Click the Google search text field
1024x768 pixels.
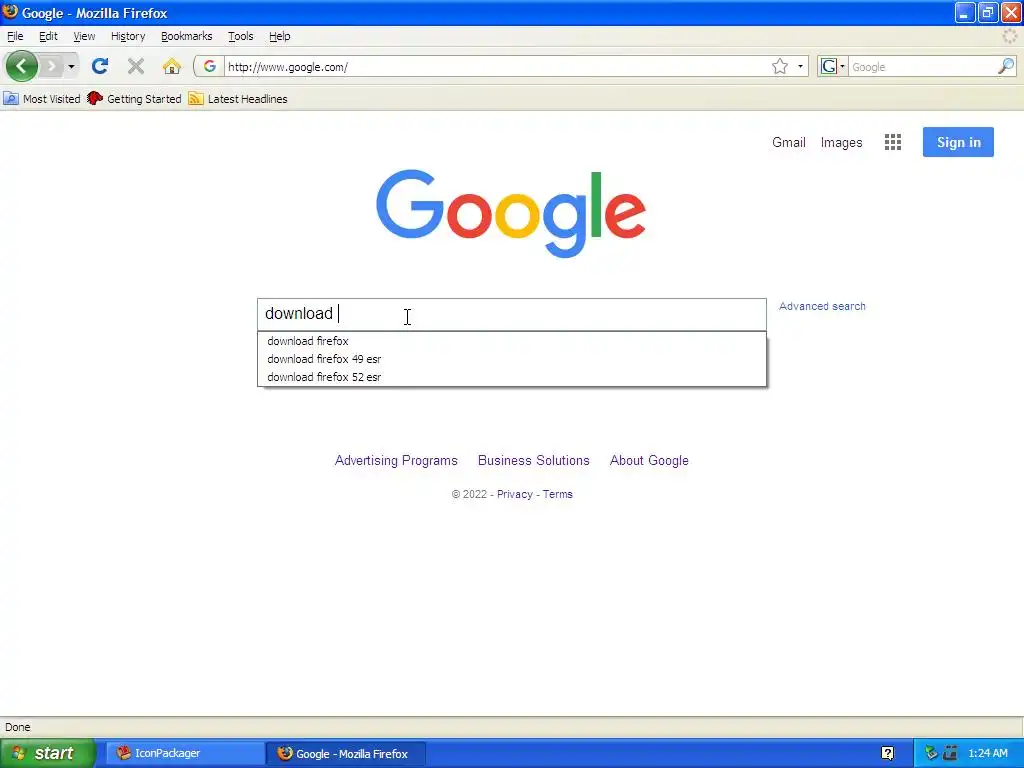pyautogui.click(x=511, y=314)
